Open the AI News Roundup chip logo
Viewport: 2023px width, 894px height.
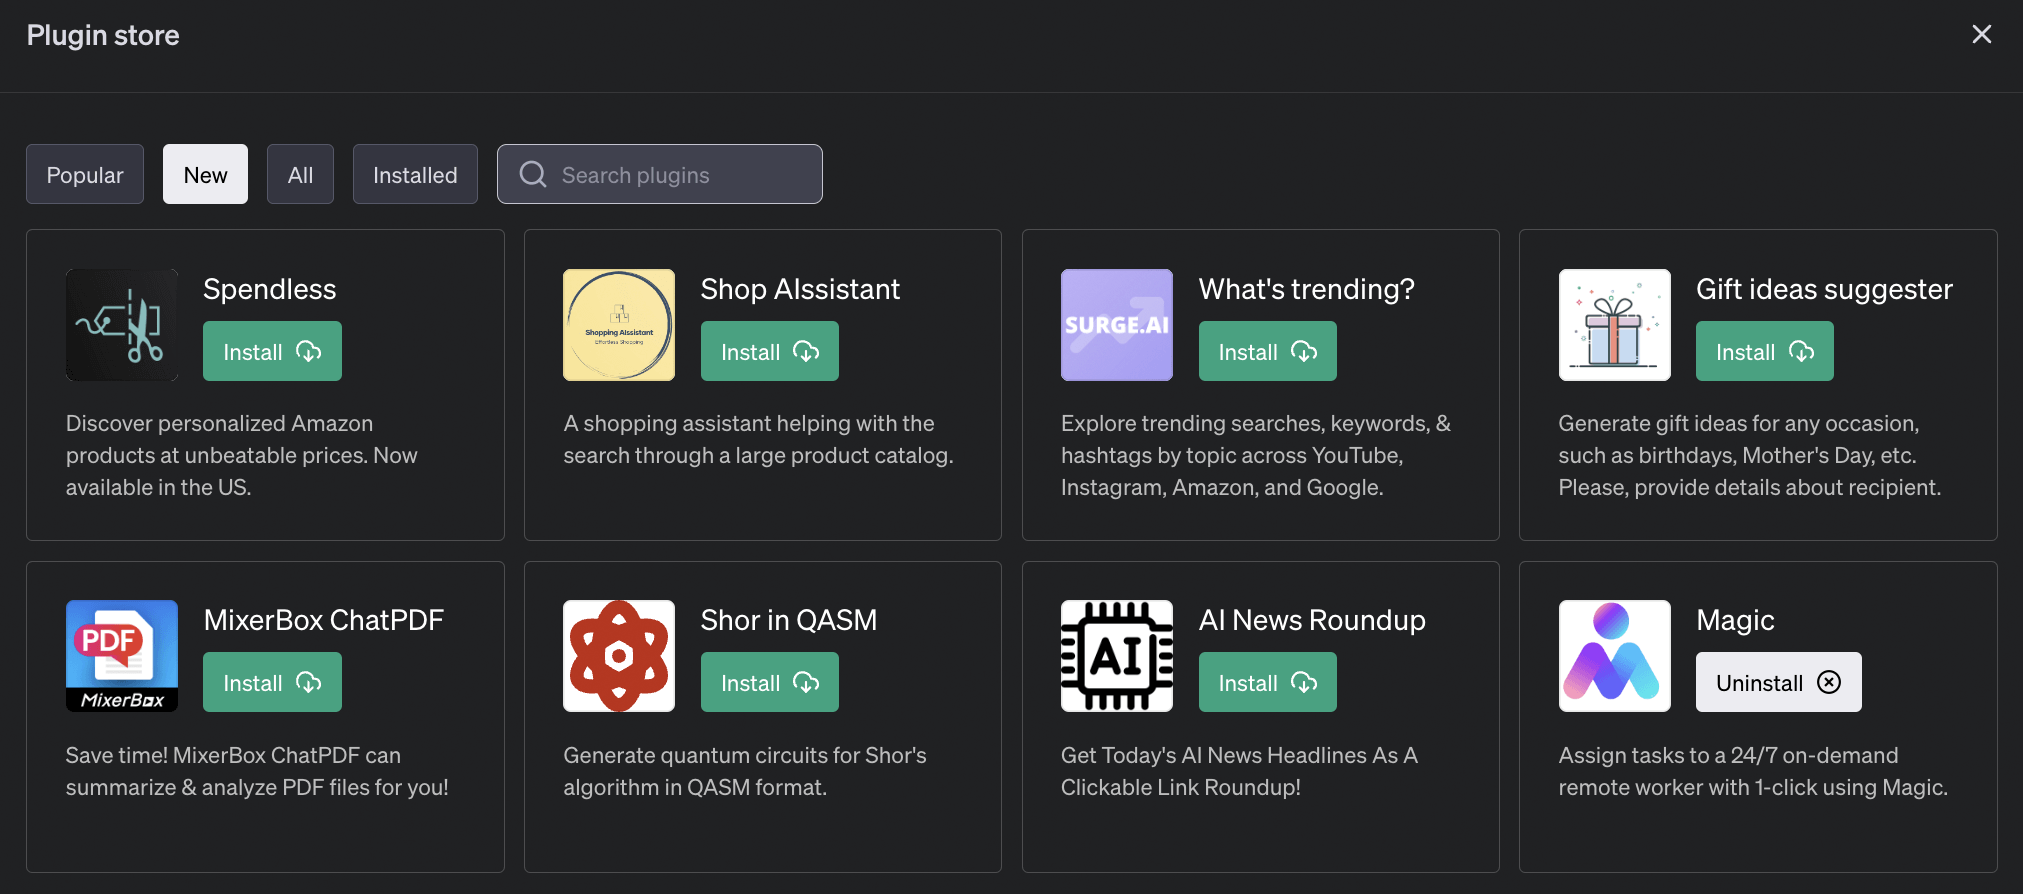1117,656
